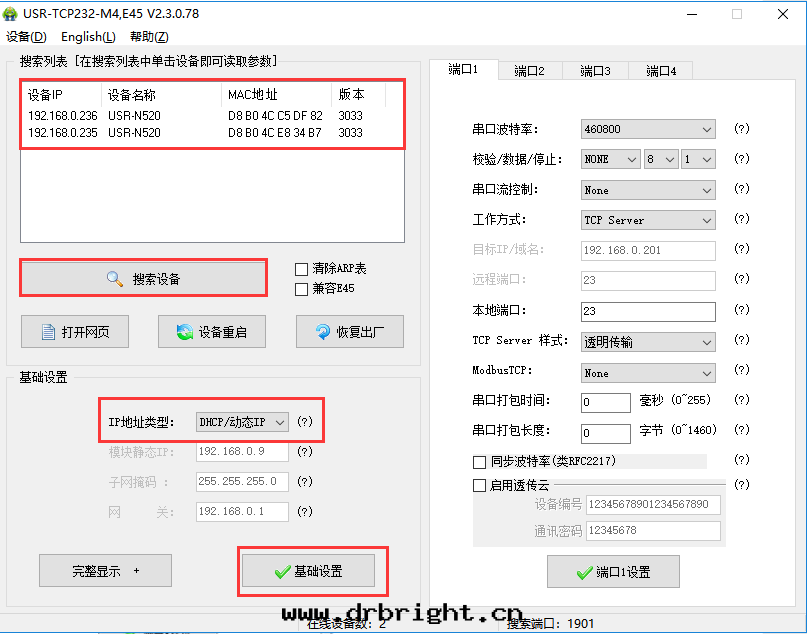This screenshot has height=634, width=807.
Task: Toggle the 兼容E45 checkbox
Action: pos(301,289)
